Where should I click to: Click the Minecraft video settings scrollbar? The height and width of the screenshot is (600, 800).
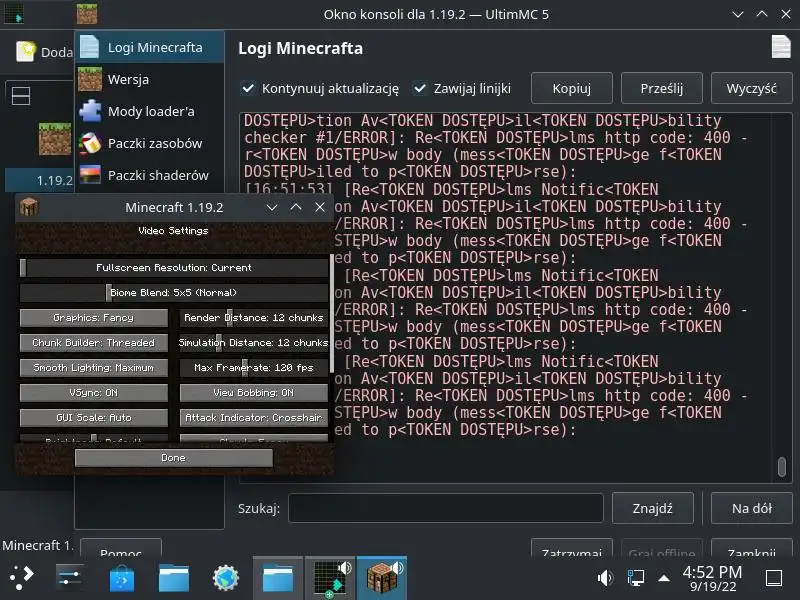click(332, 313)
